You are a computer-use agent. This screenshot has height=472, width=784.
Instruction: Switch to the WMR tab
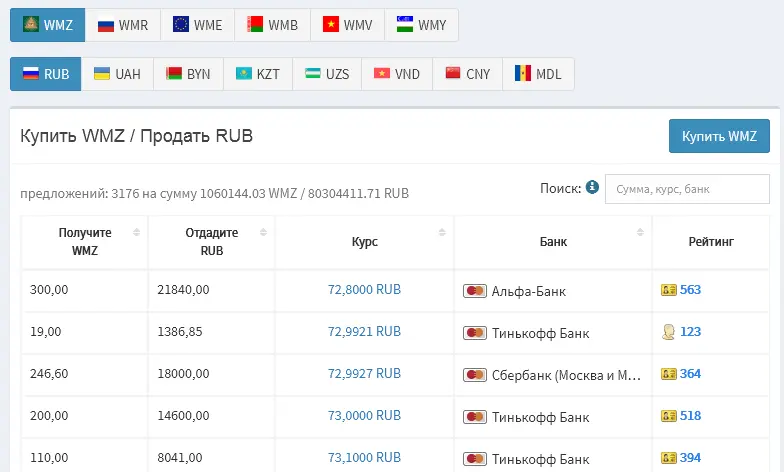[123, 25]
